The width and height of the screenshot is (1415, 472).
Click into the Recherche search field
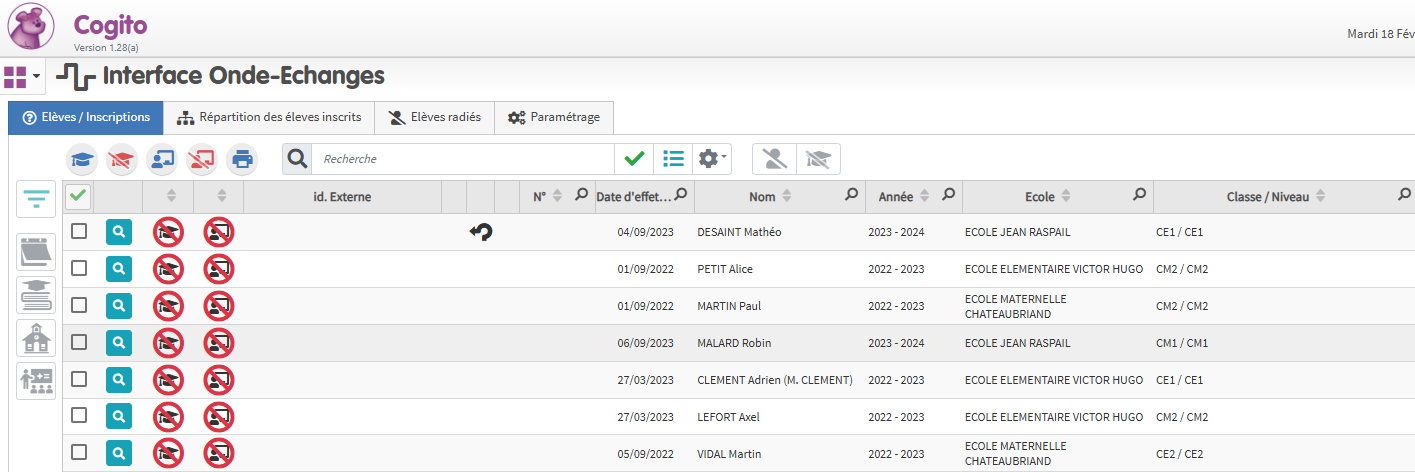click(x=462, y=159)
